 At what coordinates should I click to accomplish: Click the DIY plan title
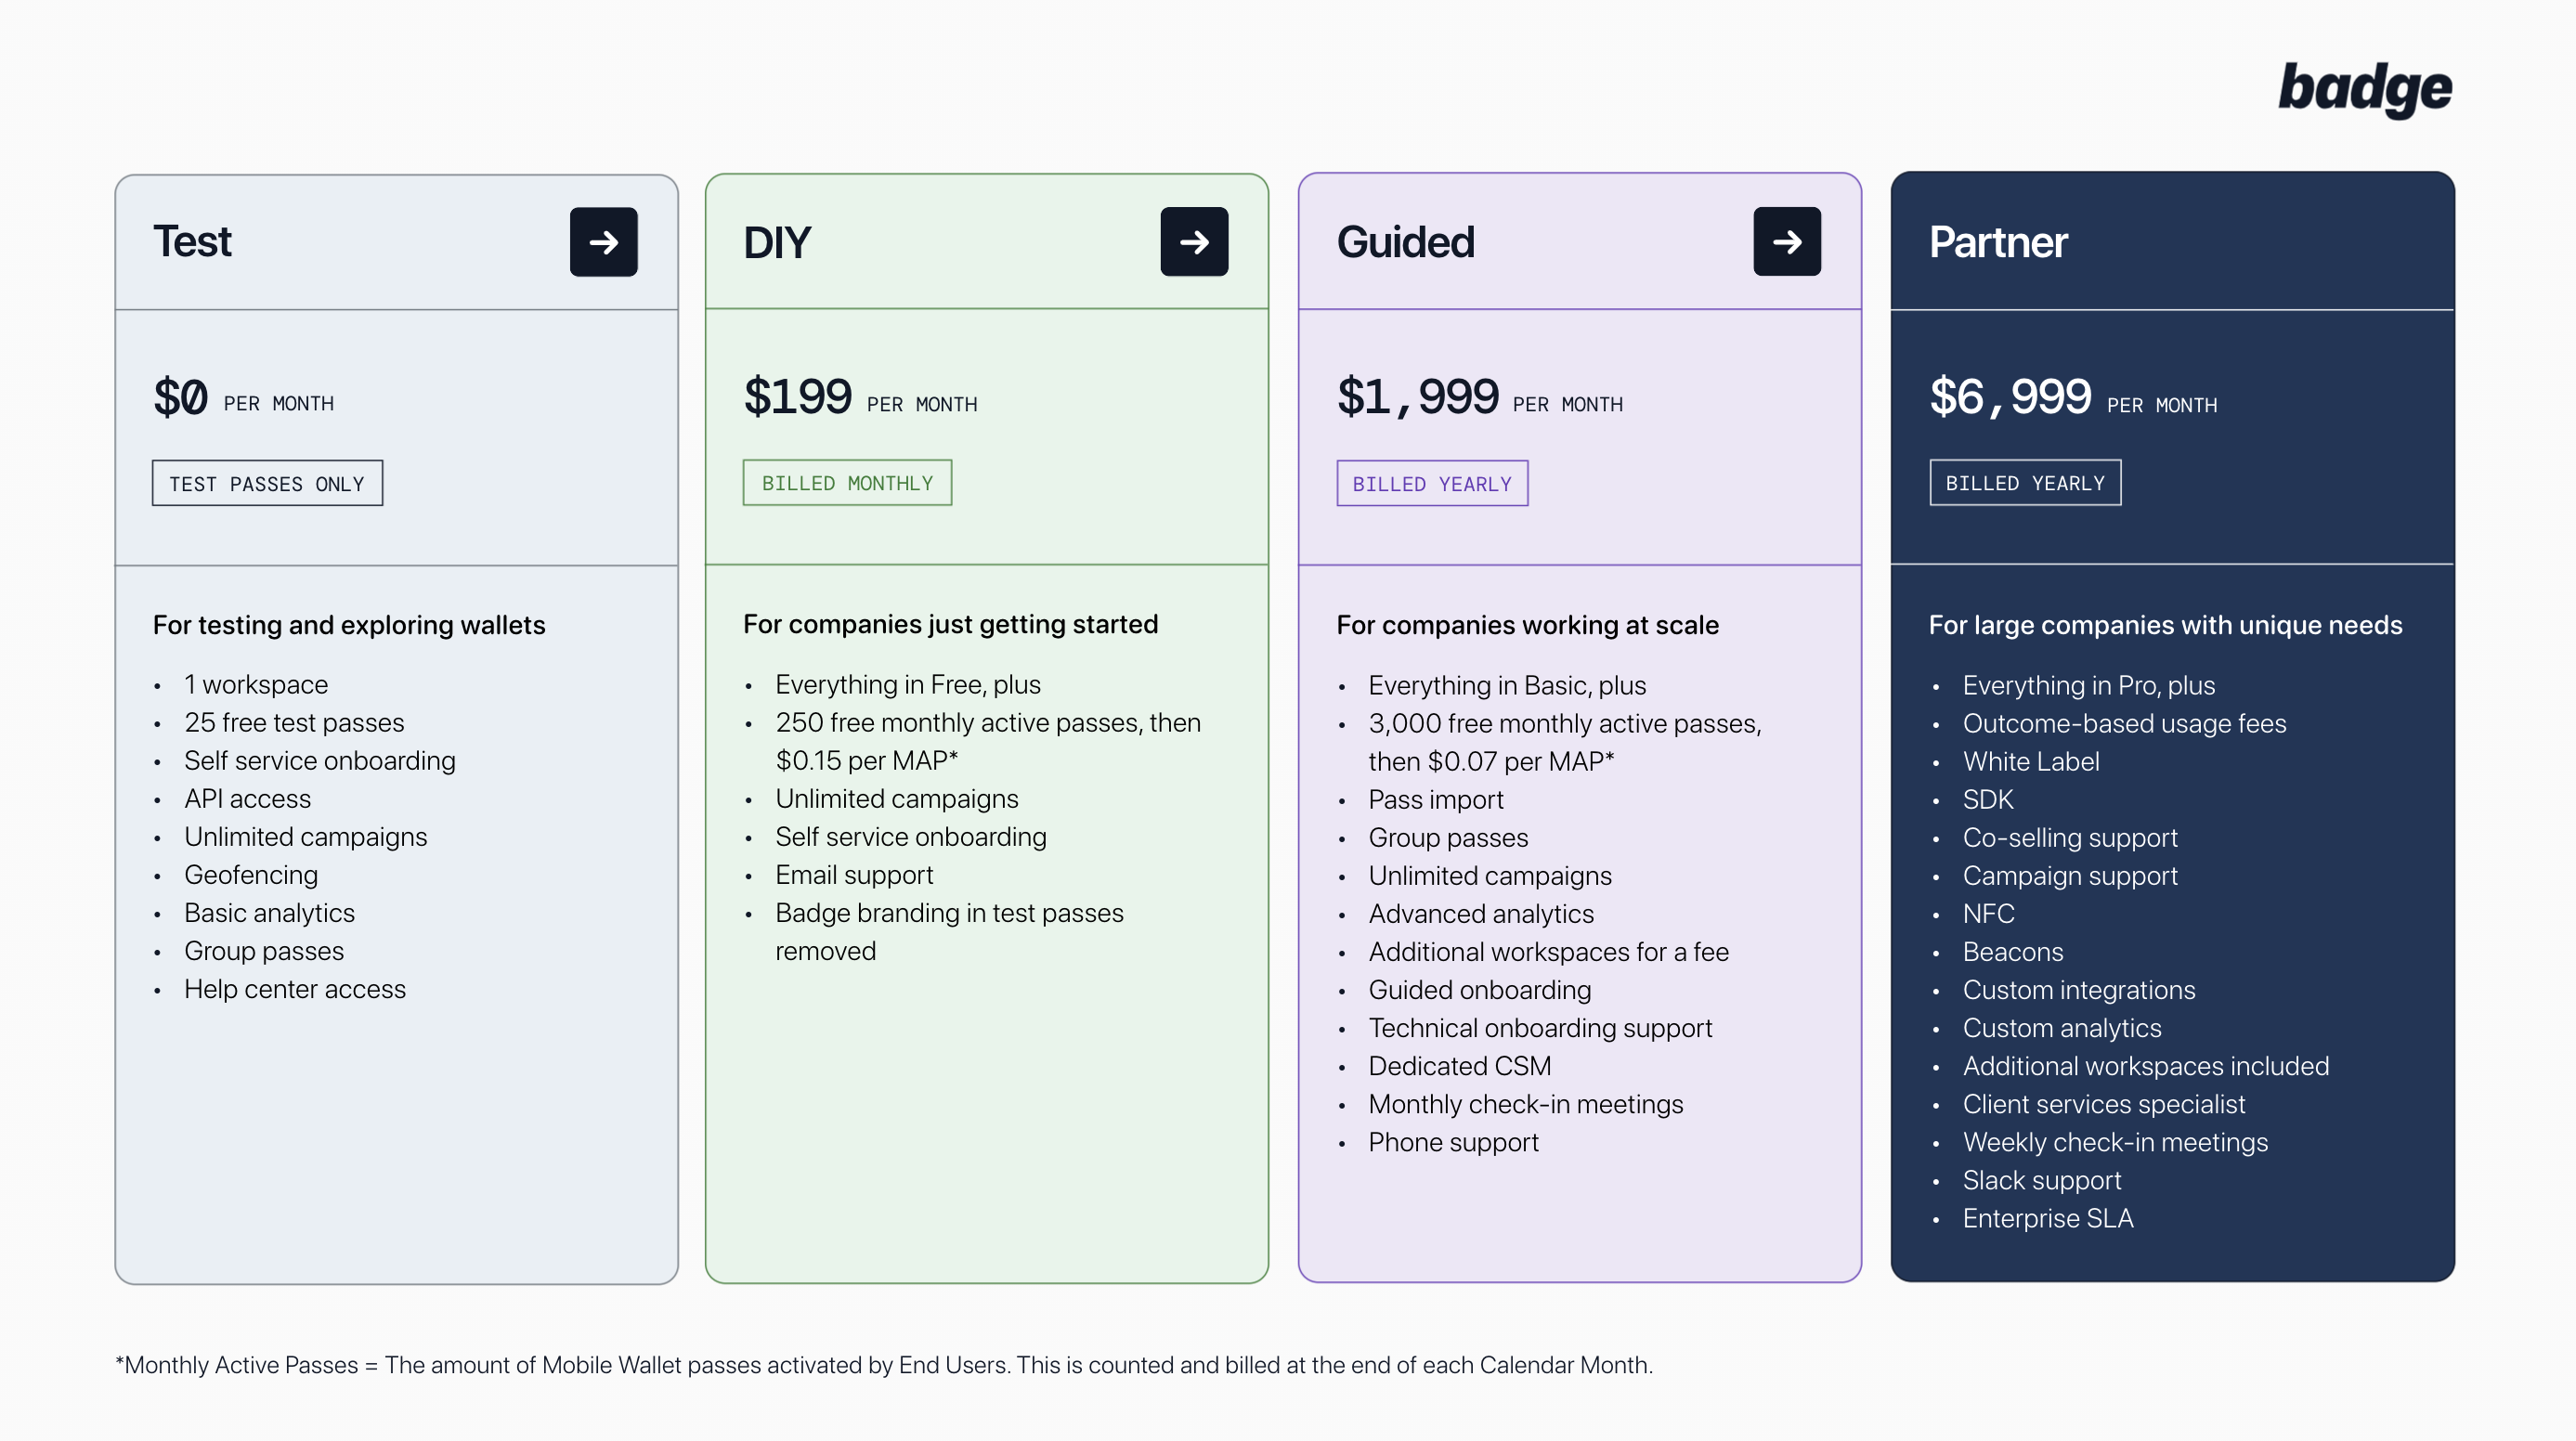pyautogui.click(x=777, y=243)
